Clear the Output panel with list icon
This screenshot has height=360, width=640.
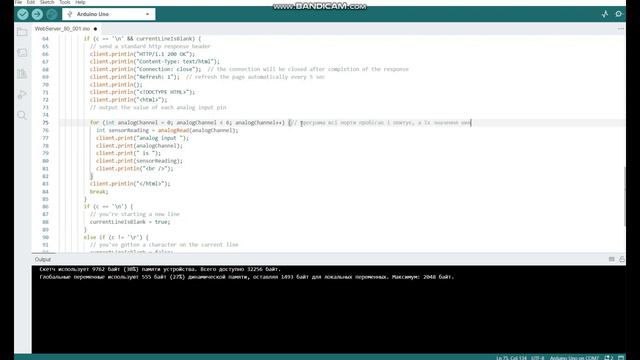(611, 259)
